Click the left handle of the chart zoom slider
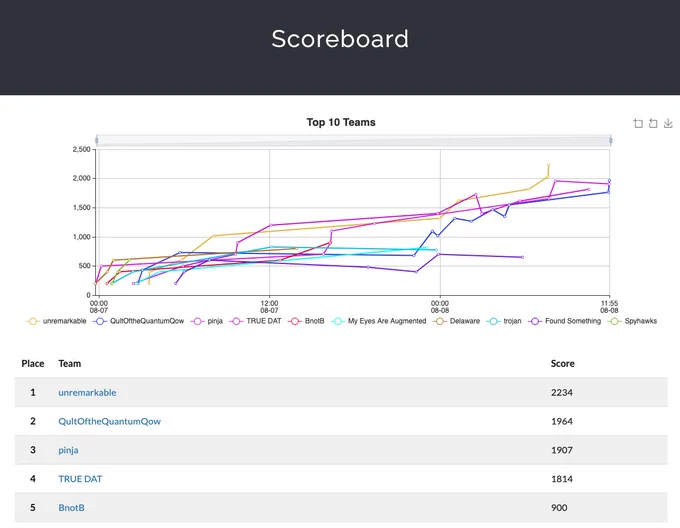 pyautogui.click(x=97, y=140)
